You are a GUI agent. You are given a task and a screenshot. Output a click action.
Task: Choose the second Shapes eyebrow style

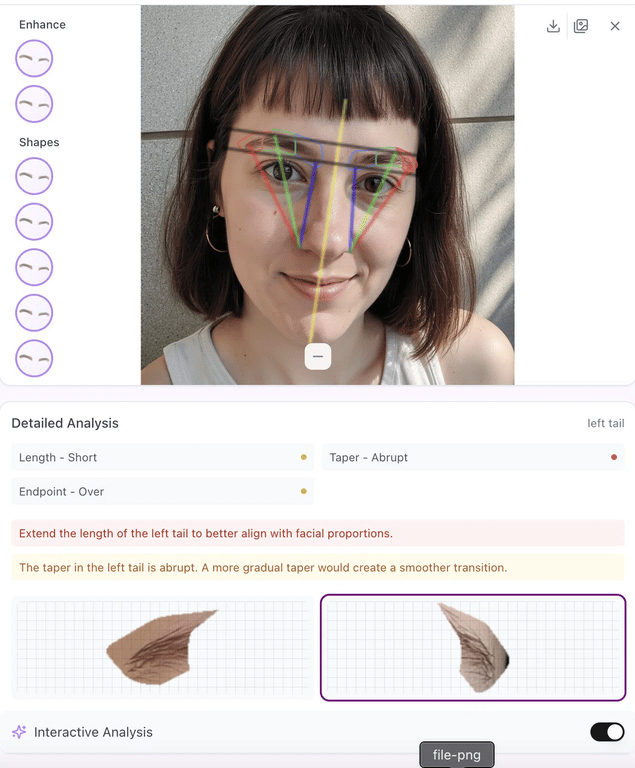tap(34, 221)
